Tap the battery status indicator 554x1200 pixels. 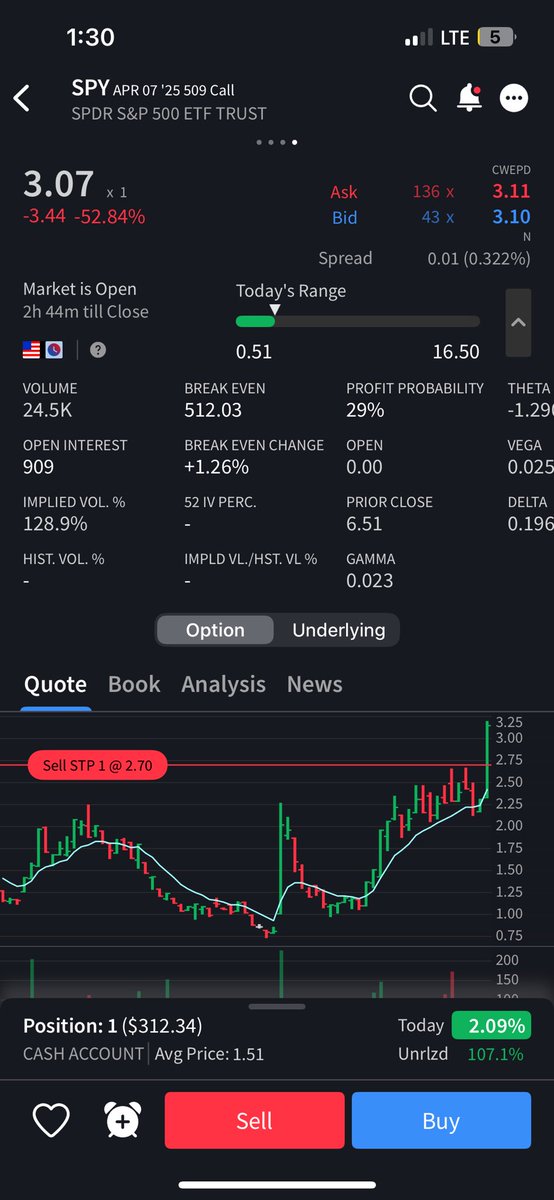pyautogui.click(x=496, y=37)
